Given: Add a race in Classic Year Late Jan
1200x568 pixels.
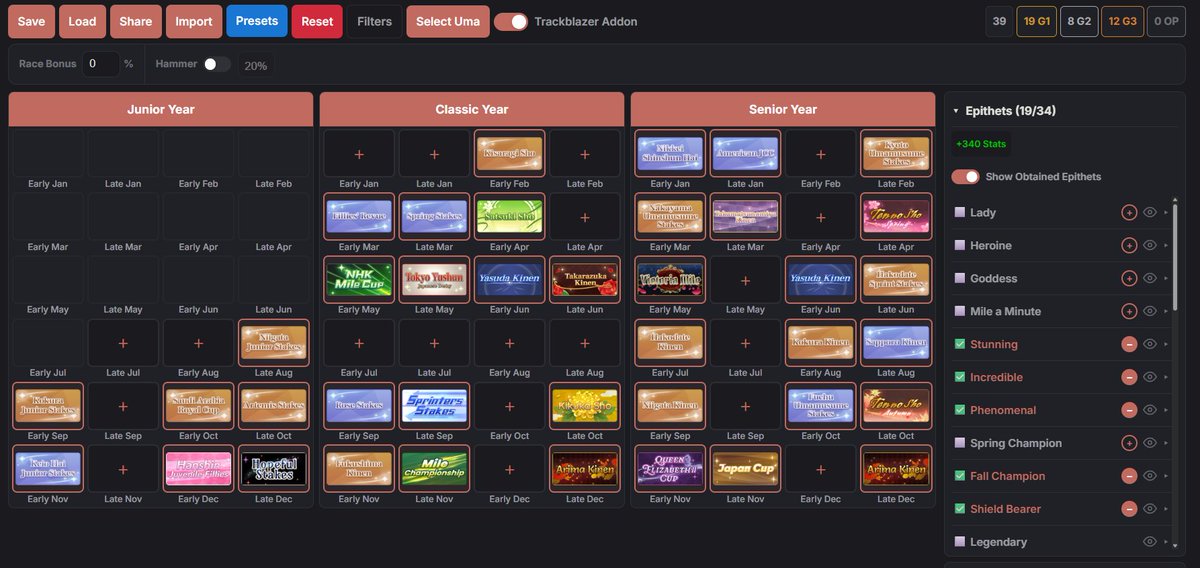Looking at the screenshot, I should coord(434,154).
